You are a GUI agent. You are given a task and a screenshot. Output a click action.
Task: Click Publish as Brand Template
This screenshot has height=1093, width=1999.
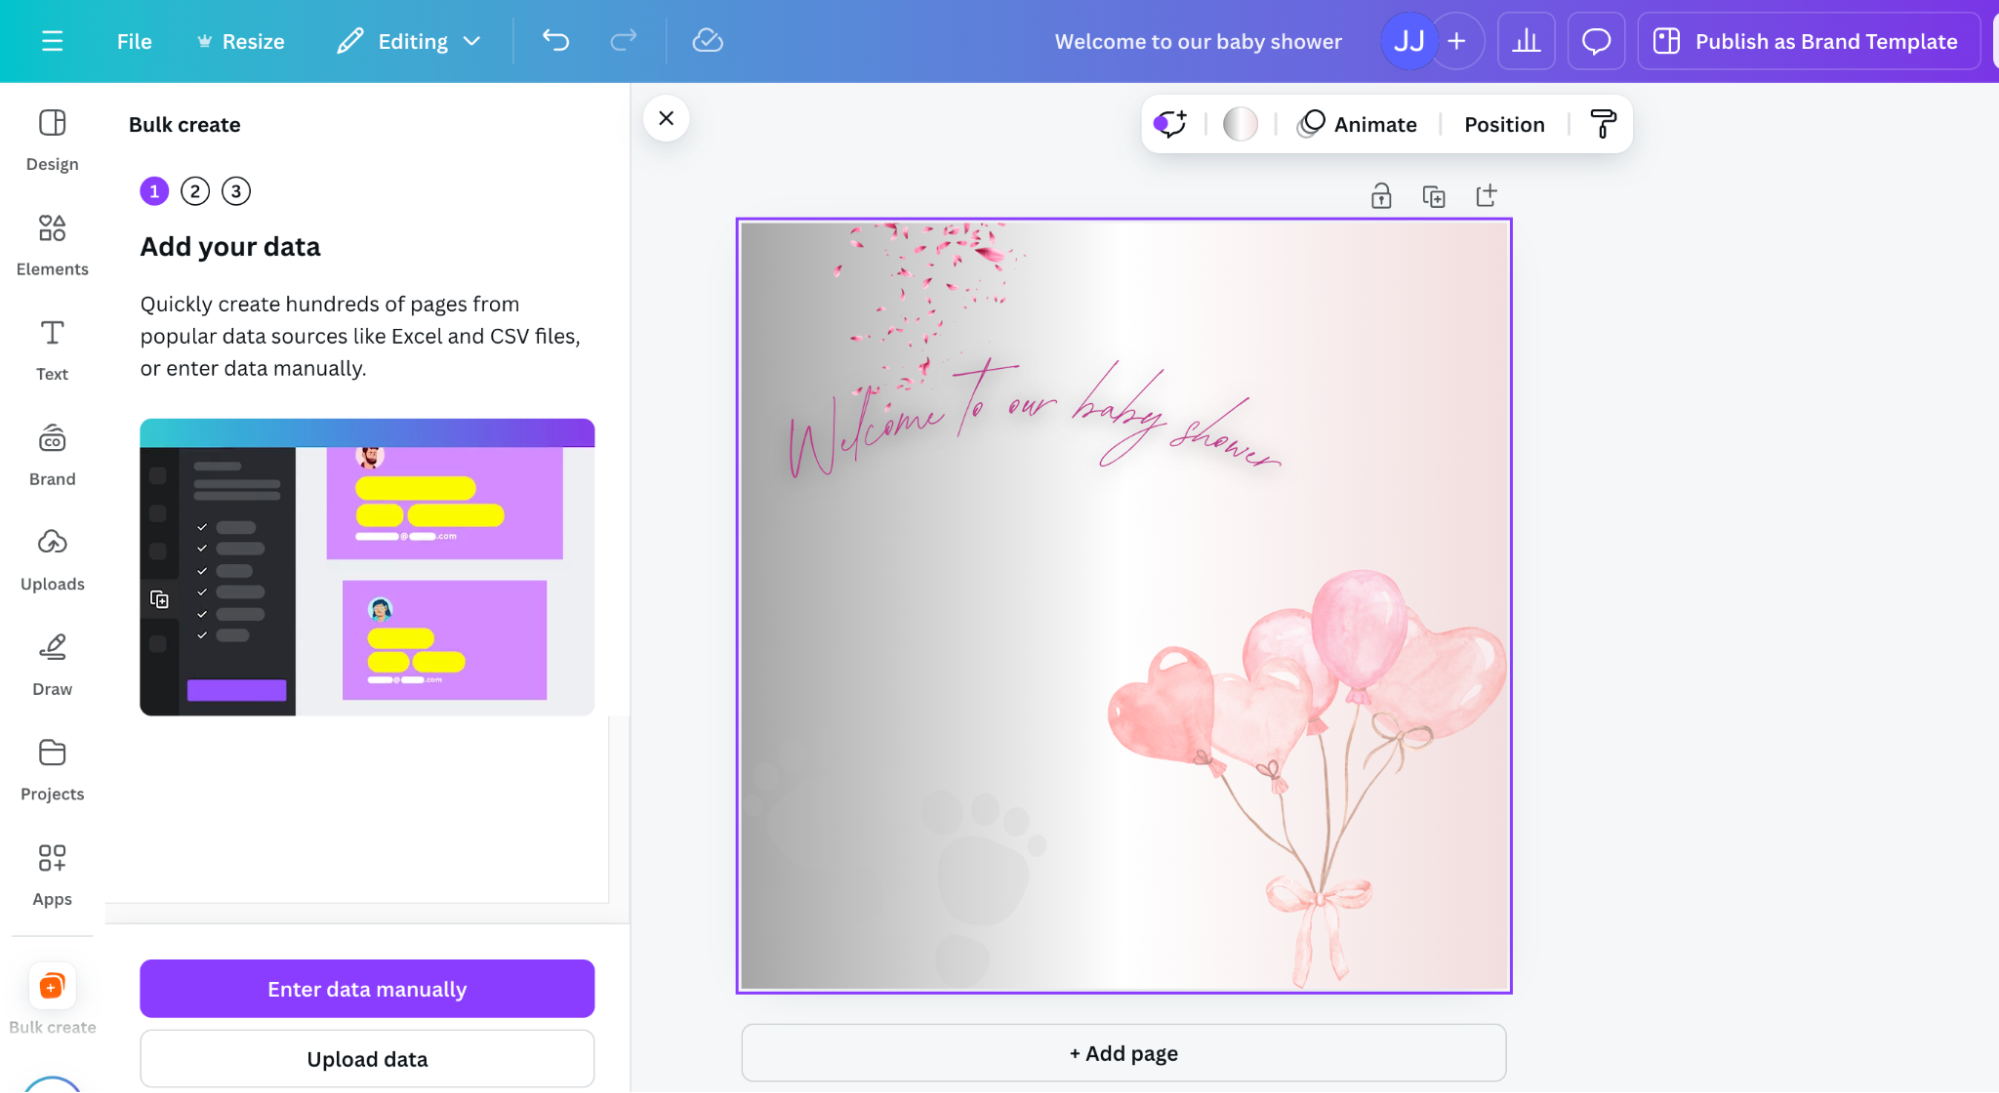click(1808, 41)
